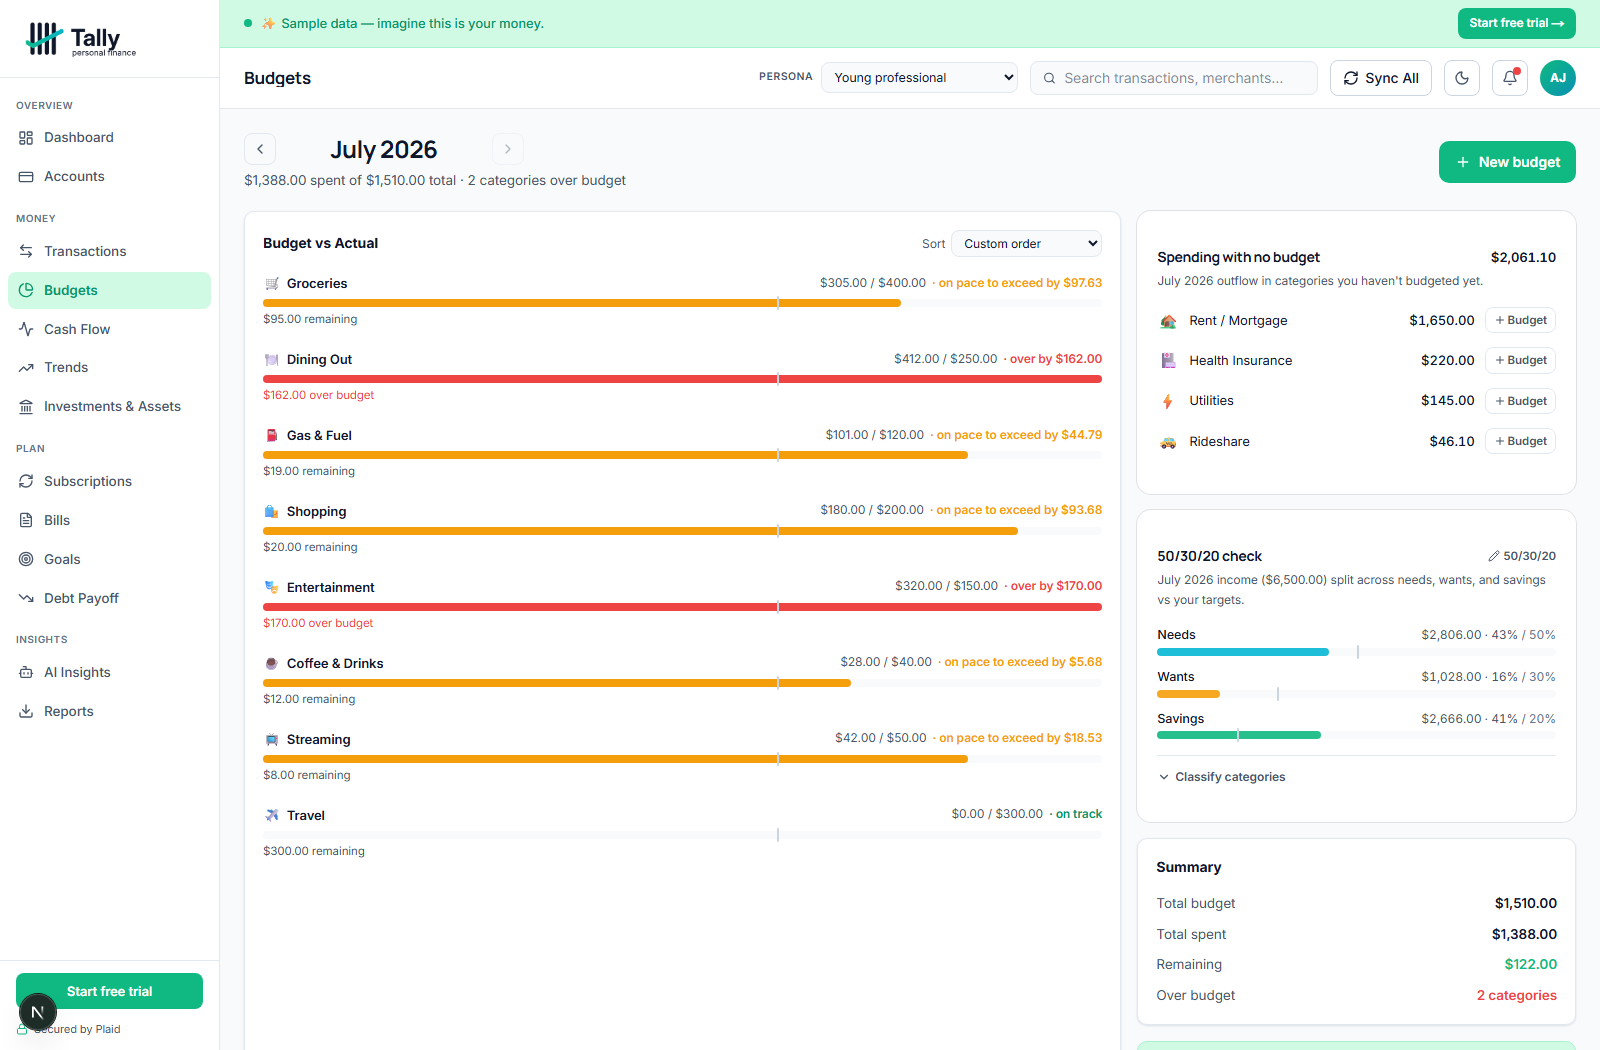Open Investments & Assets page
The image size is (1600, 1050).
[x=110, y=407]
